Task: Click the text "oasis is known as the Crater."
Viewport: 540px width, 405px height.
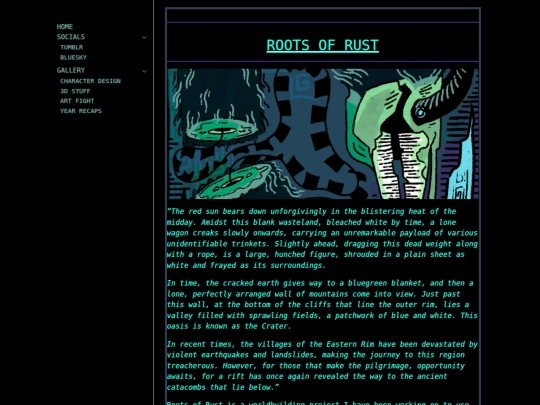Action: click(229, 326)
